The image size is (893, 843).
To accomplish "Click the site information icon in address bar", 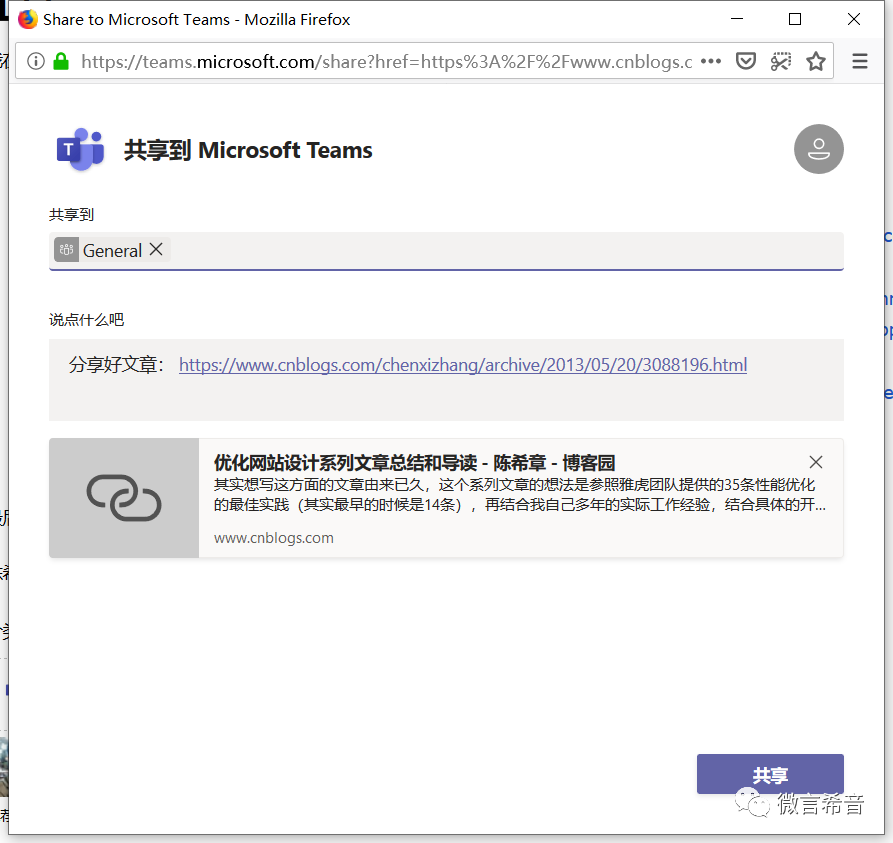I will [x=36, y=61].
